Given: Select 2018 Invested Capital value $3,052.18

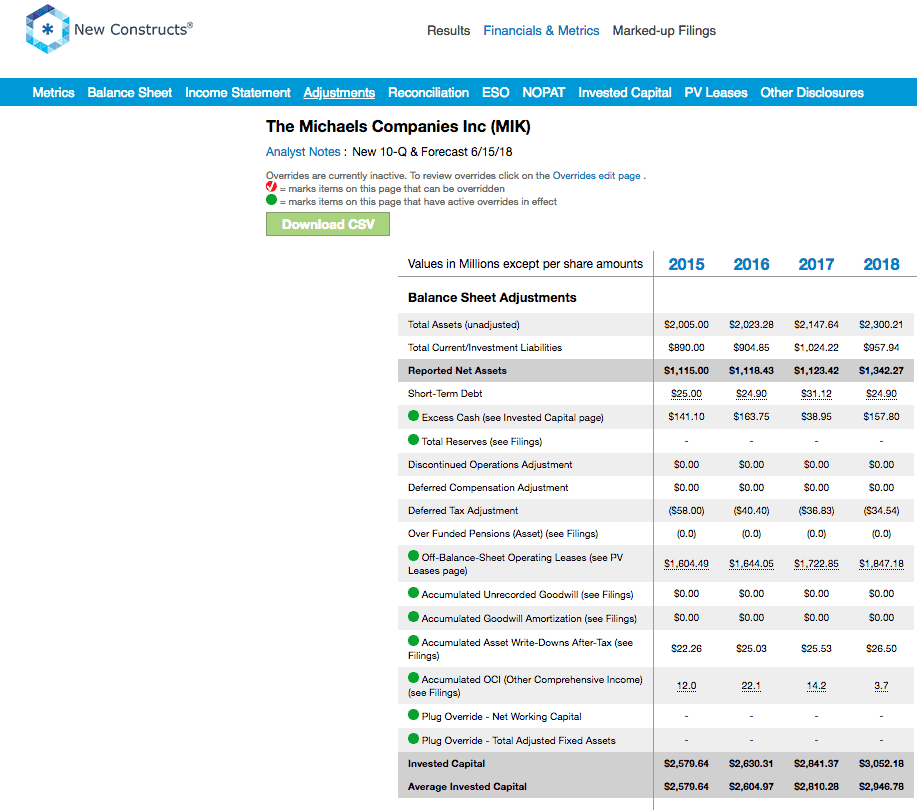Looking at the screenshot, I should (881, 764).
